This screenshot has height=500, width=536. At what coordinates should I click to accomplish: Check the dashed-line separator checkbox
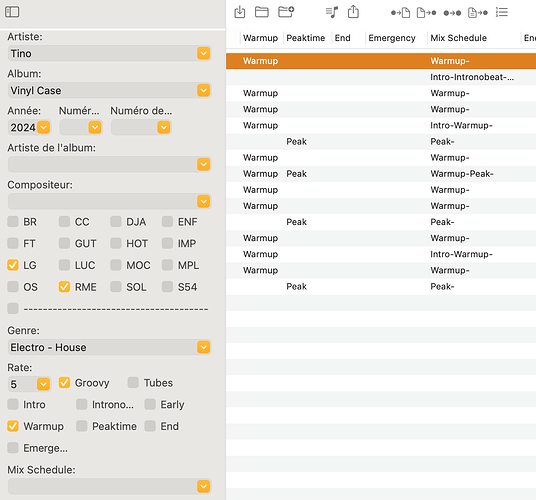tap(13, 308)
